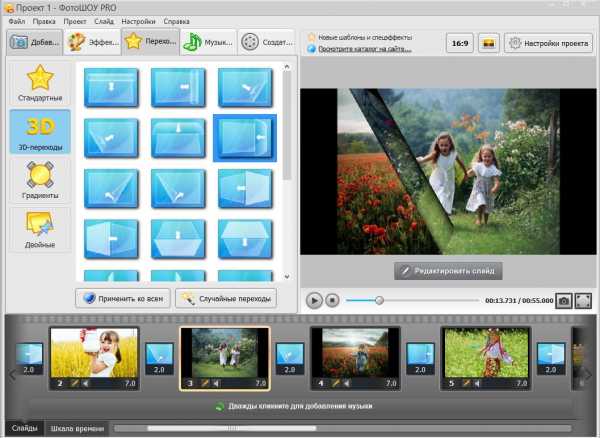600x438 pixels.
Task: Open the Слайд menu
Action: point(104,21)
